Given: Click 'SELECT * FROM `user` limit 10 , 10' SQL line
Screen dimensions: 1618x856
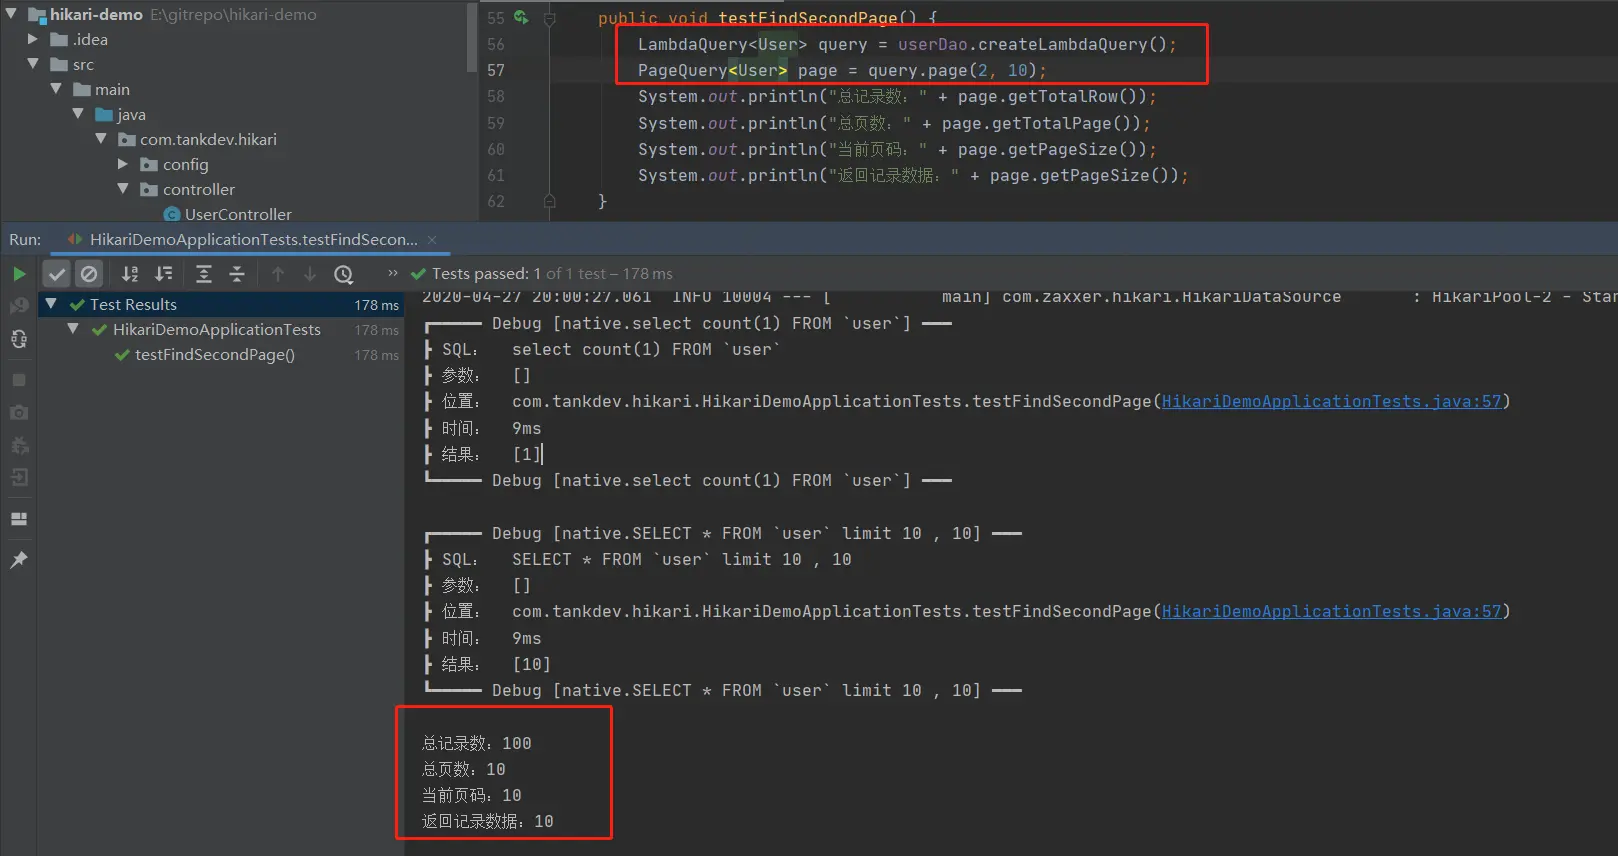Looking at the screenshot, I should [682, 559].
